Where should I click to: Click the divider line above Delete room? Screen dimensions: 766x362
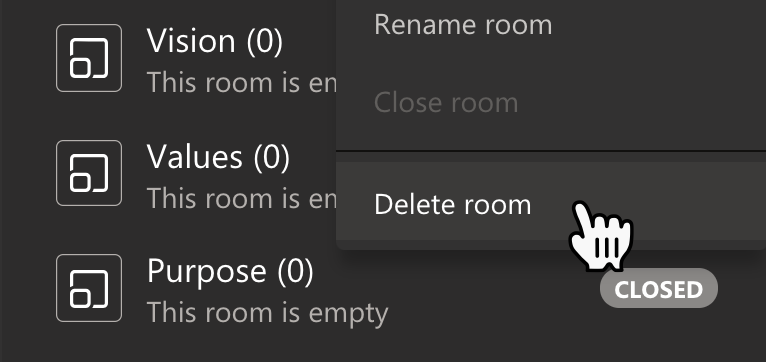click(x=551, y=151)
